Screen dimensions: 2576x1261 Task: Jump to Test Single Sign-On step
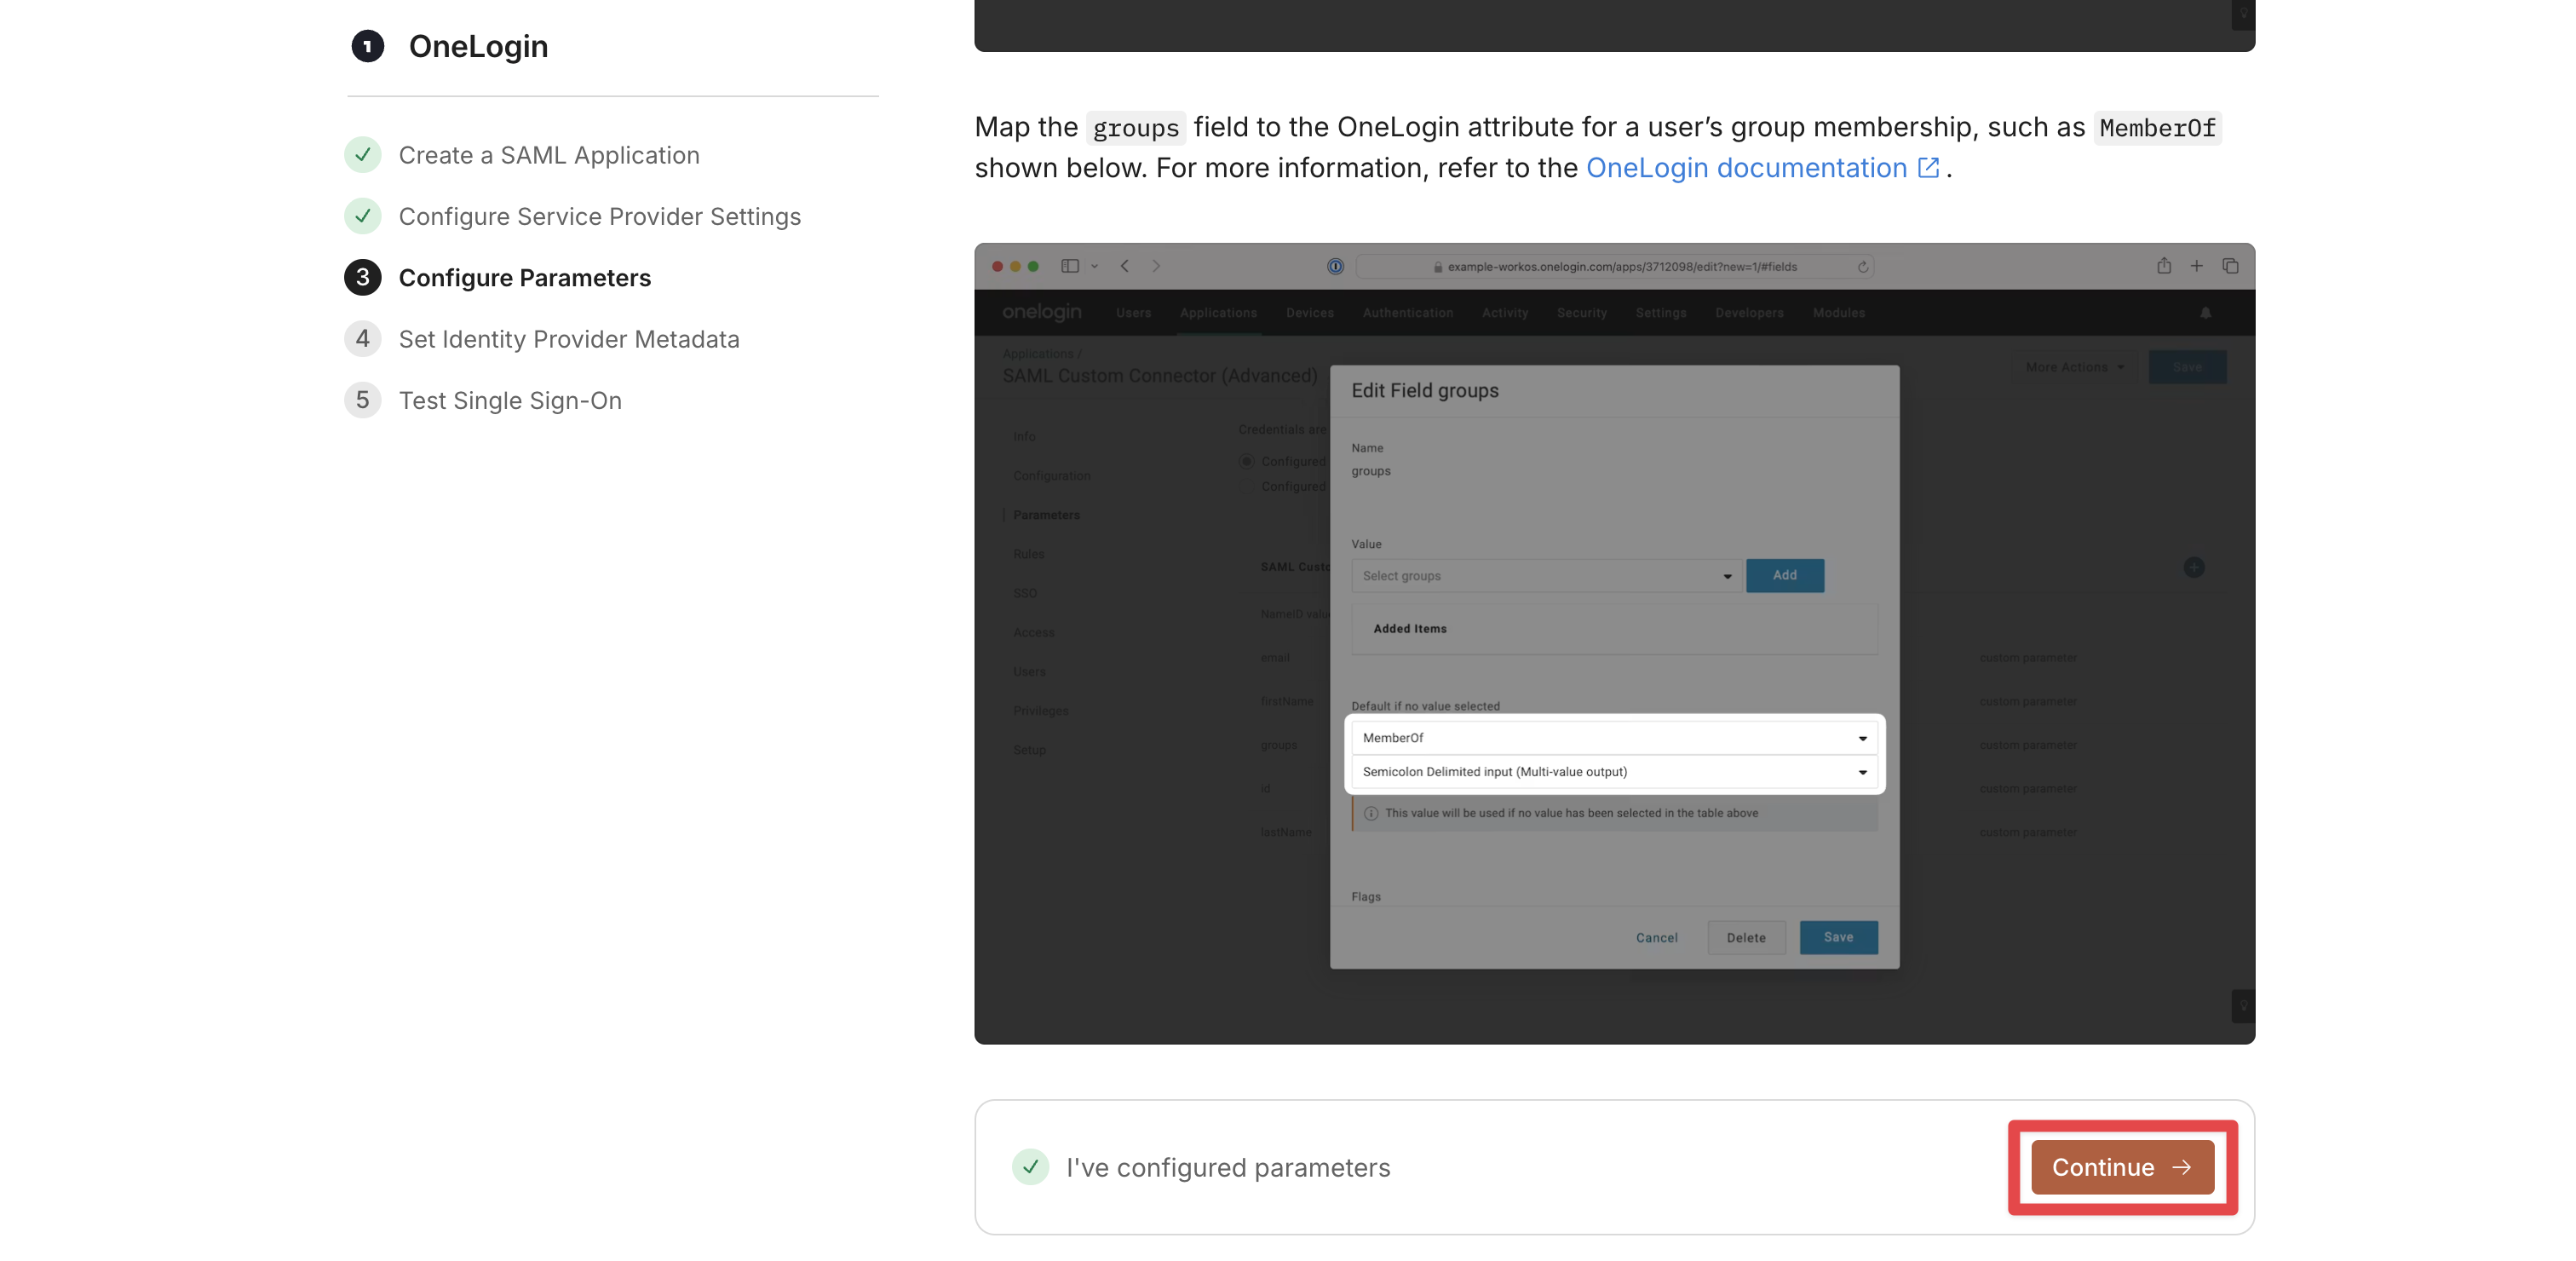510,400
